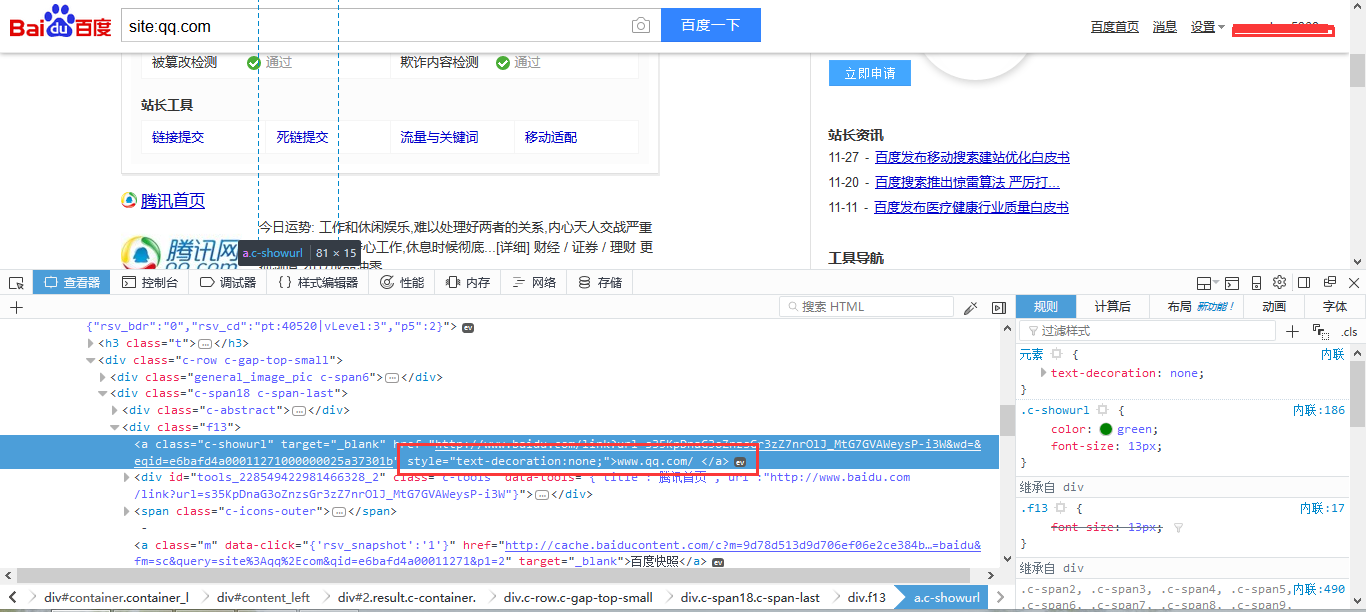This screenshot has height=612, width=1366.
Task: Click the 搜索 HTML search box
Action: tap(866, 307)
